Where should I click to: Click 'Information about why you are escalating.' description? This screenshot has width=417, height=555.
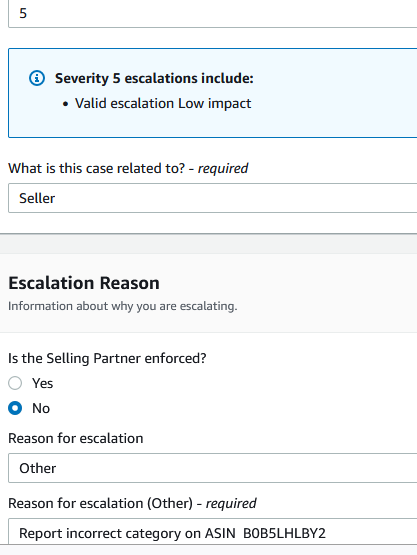tap(123, 306)
